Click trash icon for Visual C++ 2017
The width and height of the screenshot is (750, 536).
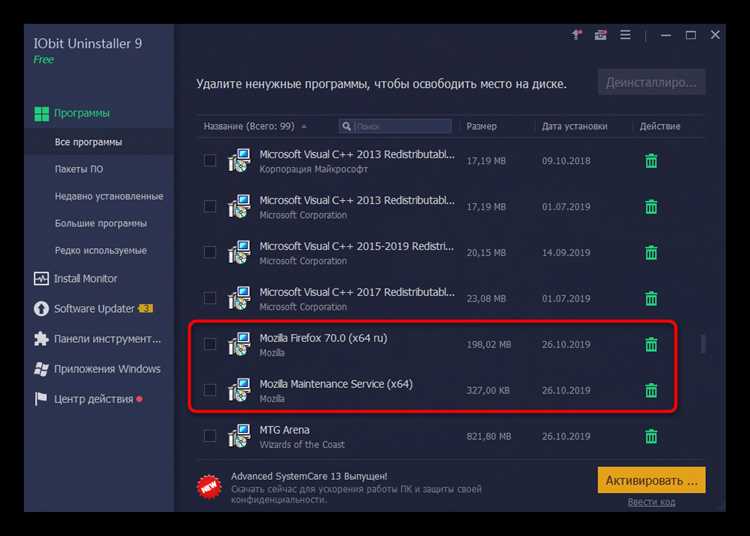(651, 298)
